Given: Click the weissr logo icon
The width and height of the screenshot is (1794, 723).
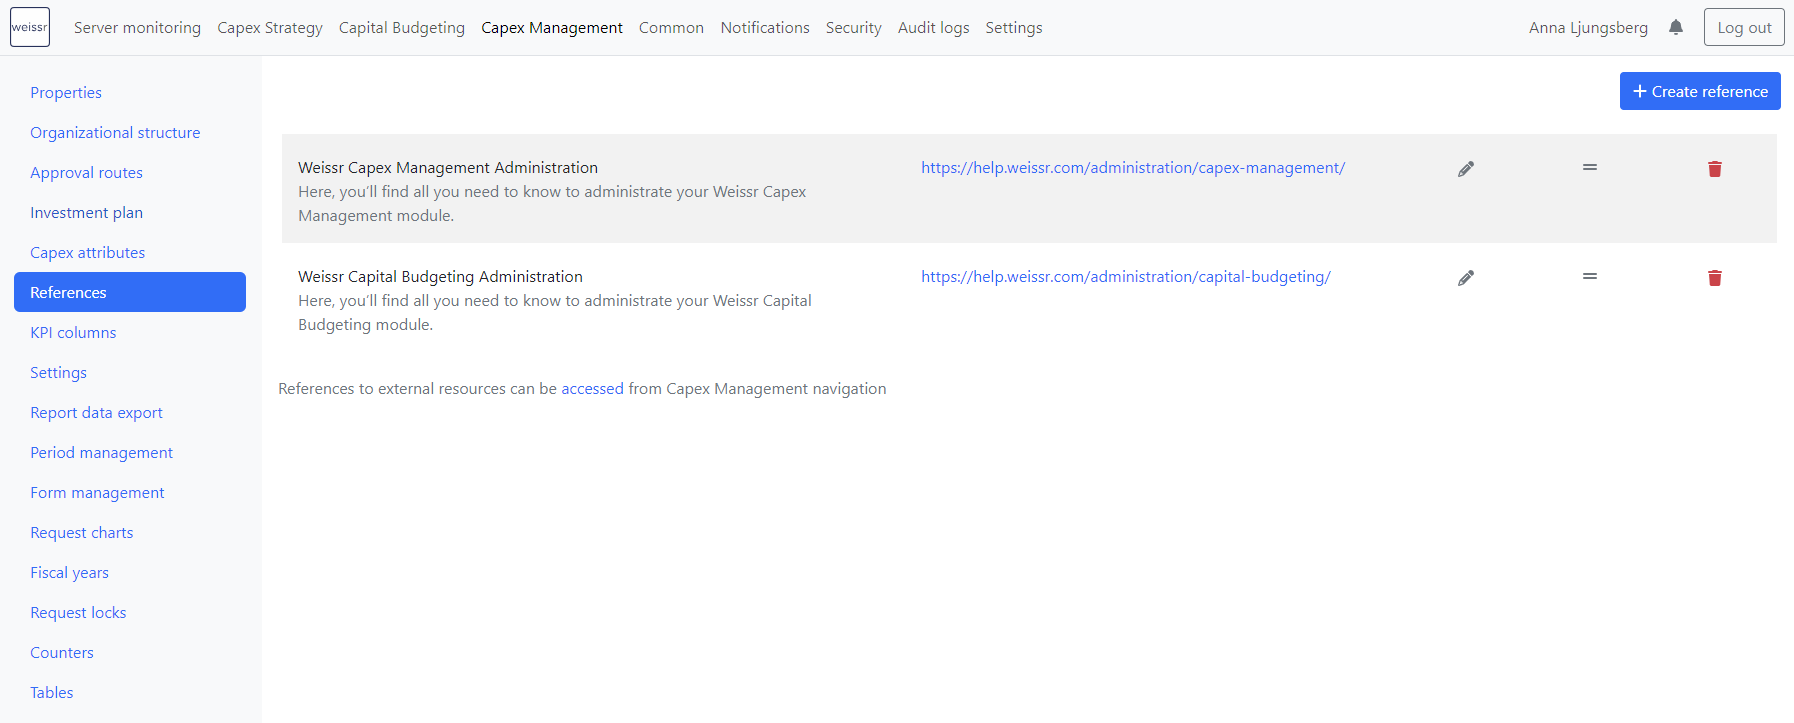Looking at the screenshot, I should pos(30,27).
